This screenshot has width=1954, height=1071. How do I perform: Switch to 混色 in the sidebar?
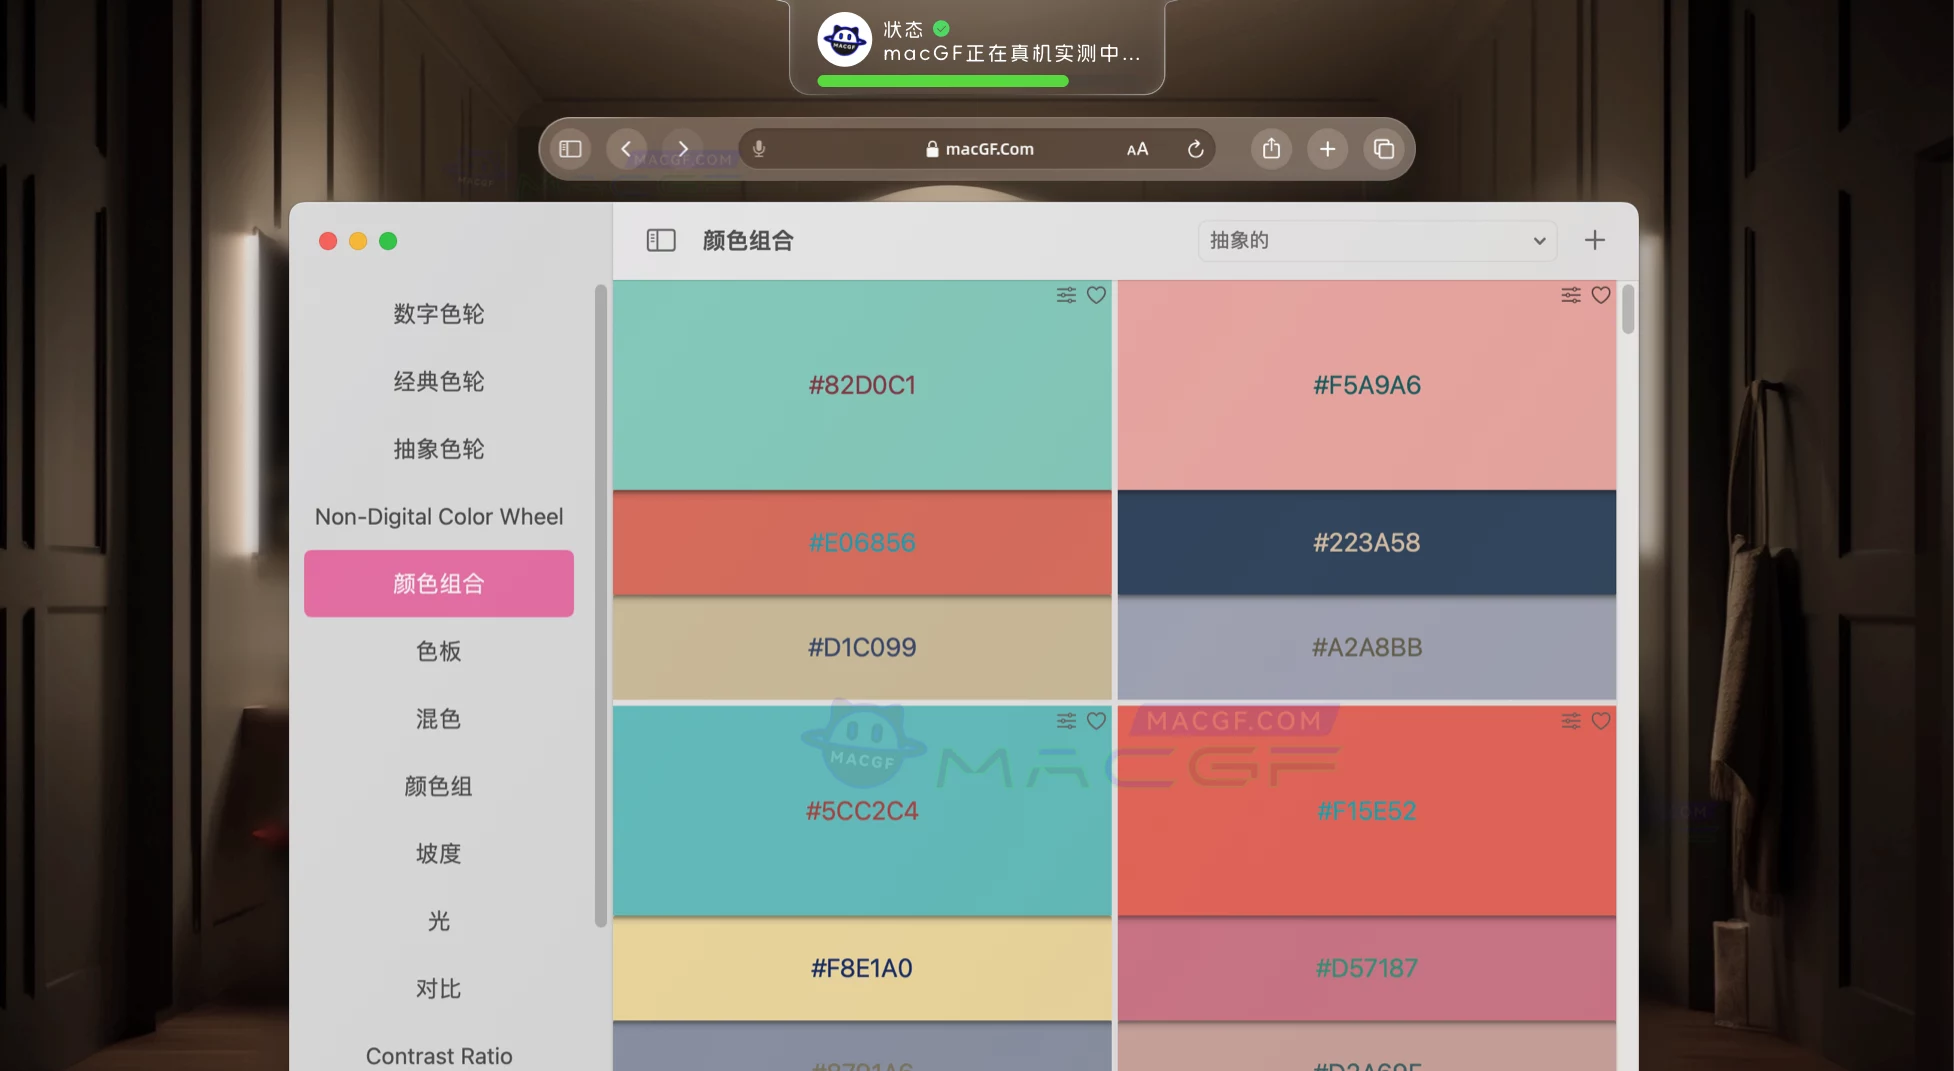point(438,718)
